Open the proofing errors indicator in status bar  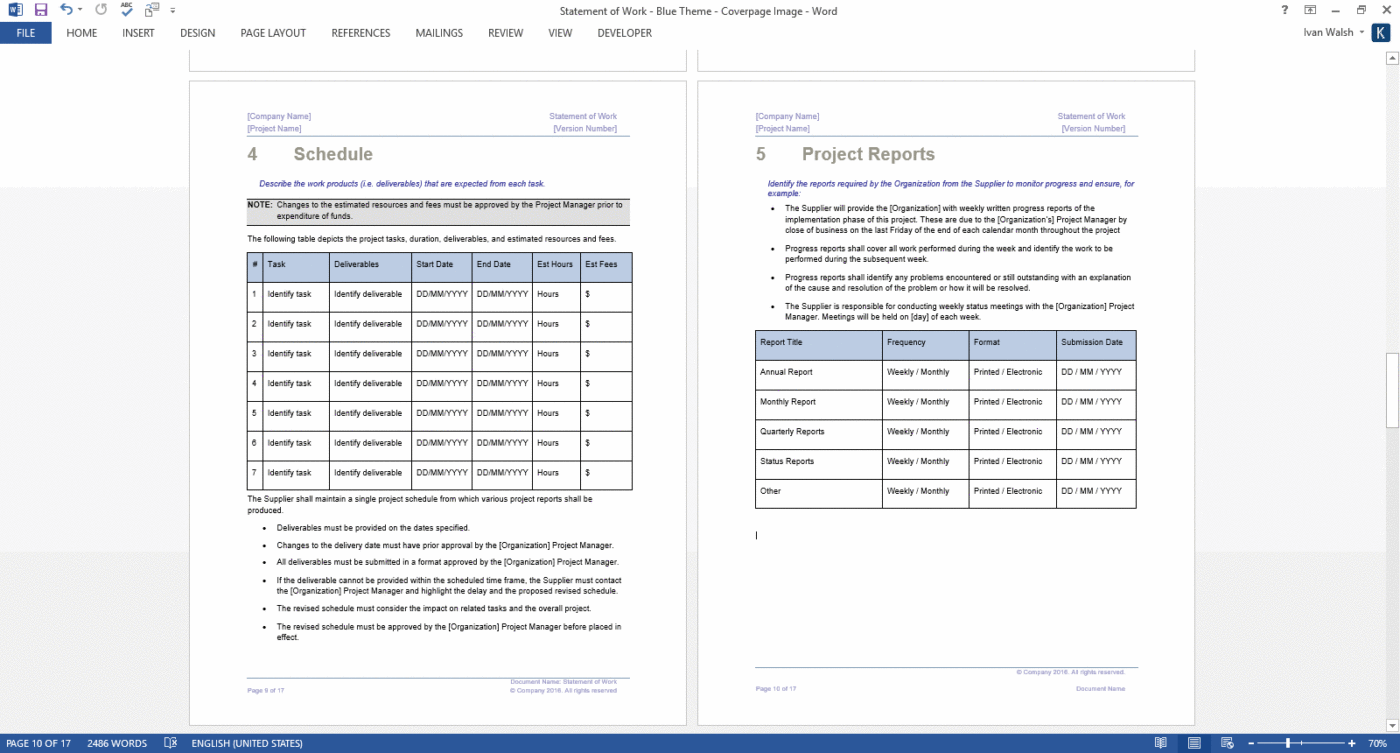(170, 743)
